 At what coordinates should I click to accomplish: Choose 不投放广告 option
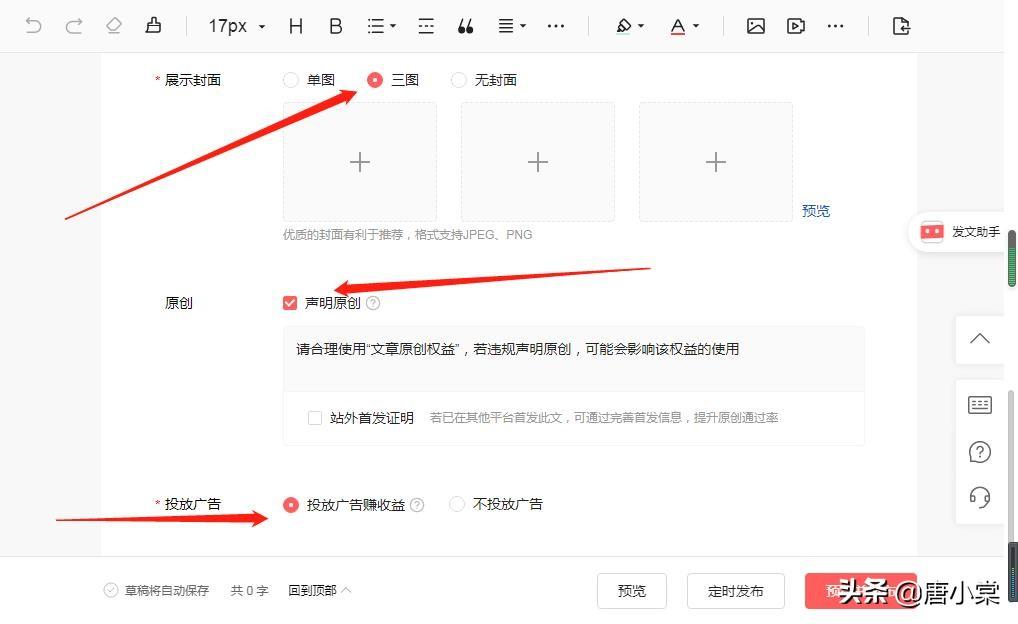tap(458, 505)
